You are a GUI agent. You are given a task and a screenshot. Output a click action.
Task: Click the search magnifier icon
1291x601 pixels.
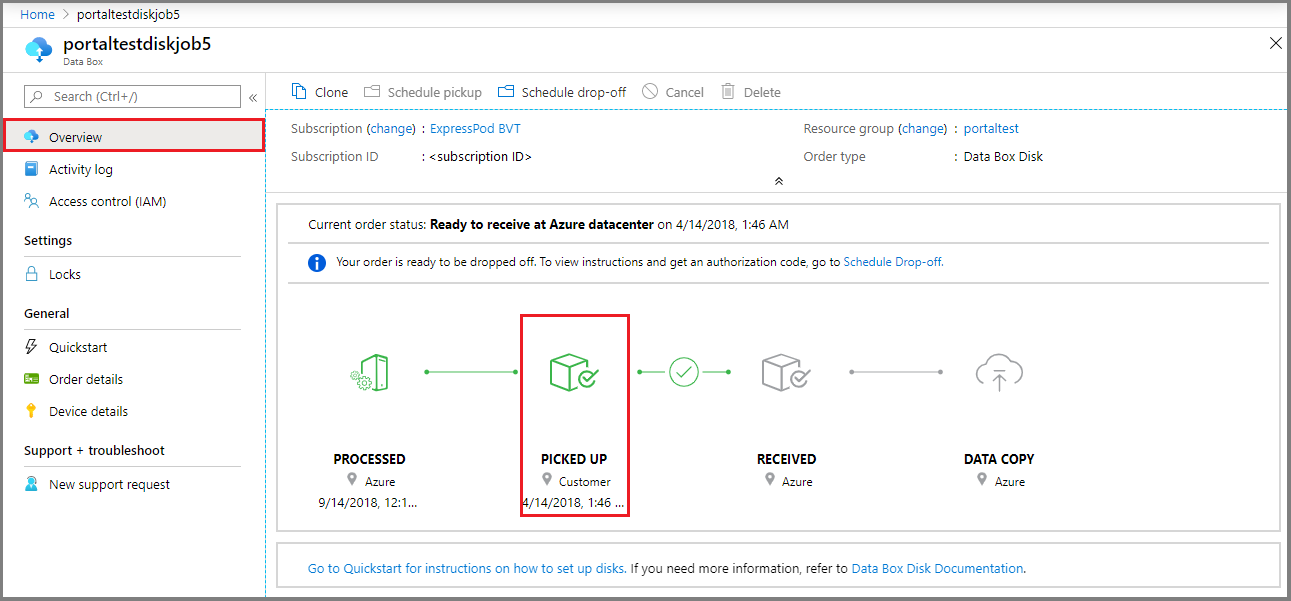coord(37,96)
